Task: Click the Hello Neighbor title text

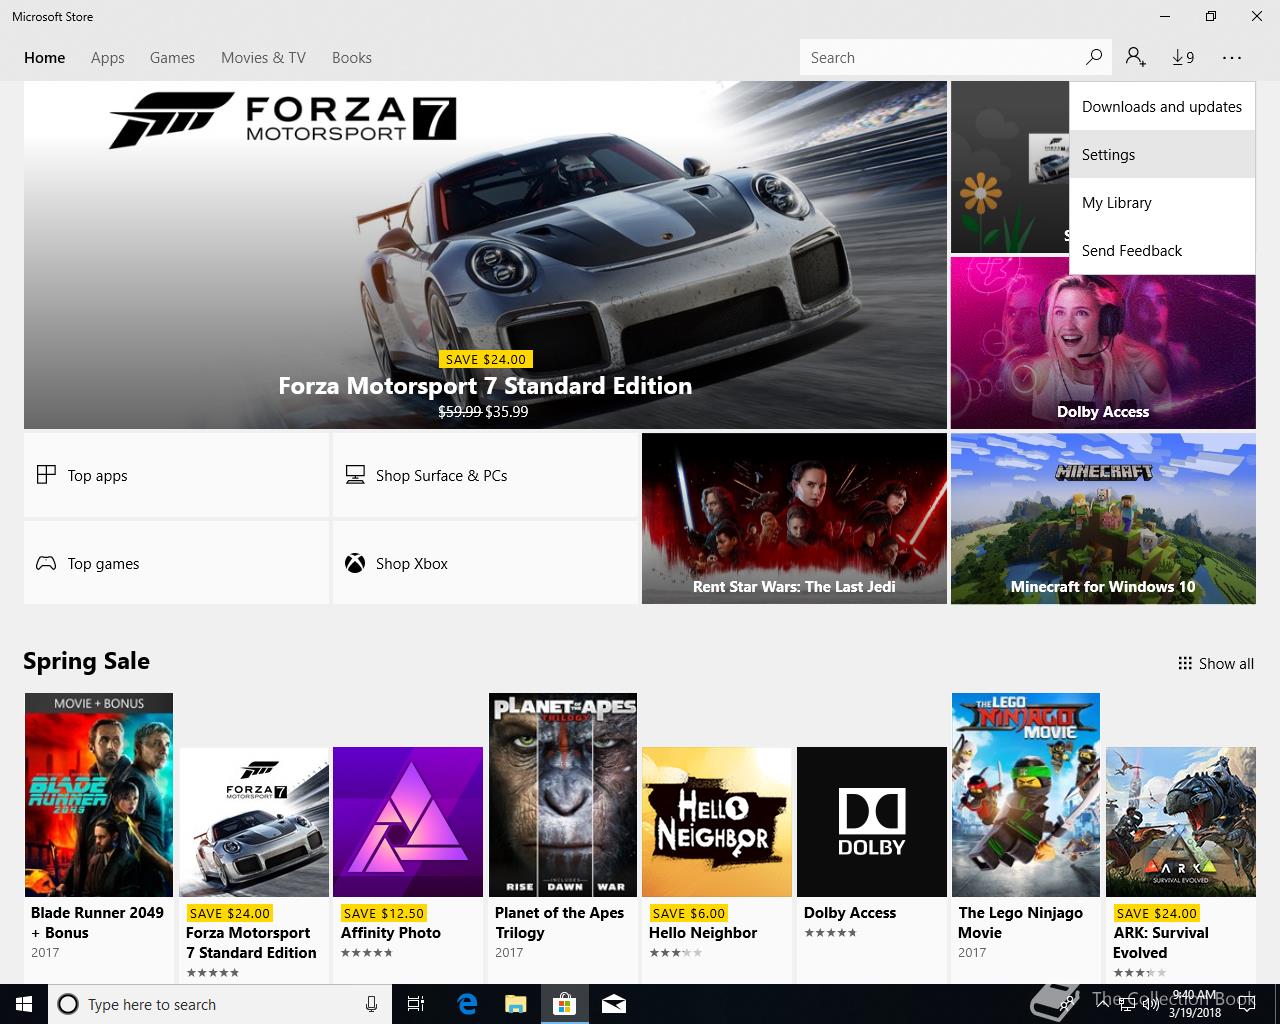Action: pyautogui.click(x=703, y=933)
